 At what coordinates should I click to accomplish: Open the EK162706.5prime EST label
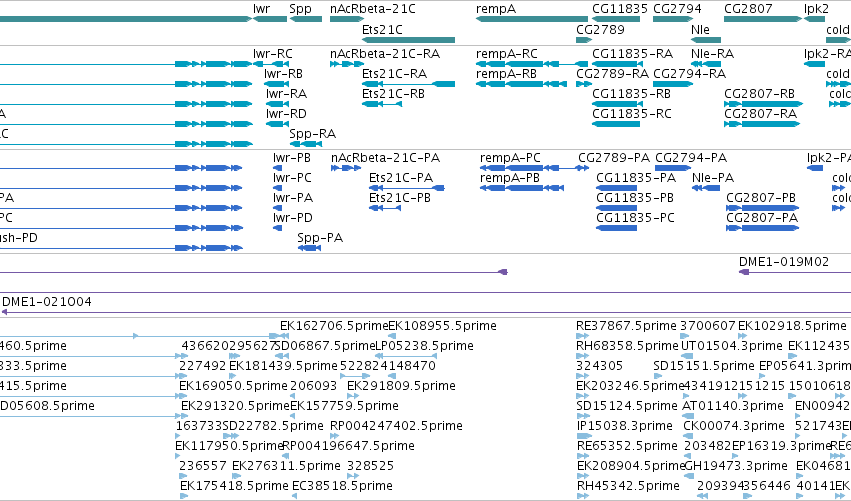[334, 326]
